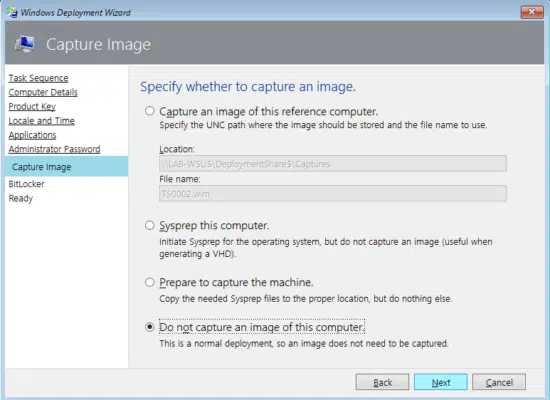The image size is (550, 400).
Task: Jump to the Locale and Time step
Action: (41, 121)
